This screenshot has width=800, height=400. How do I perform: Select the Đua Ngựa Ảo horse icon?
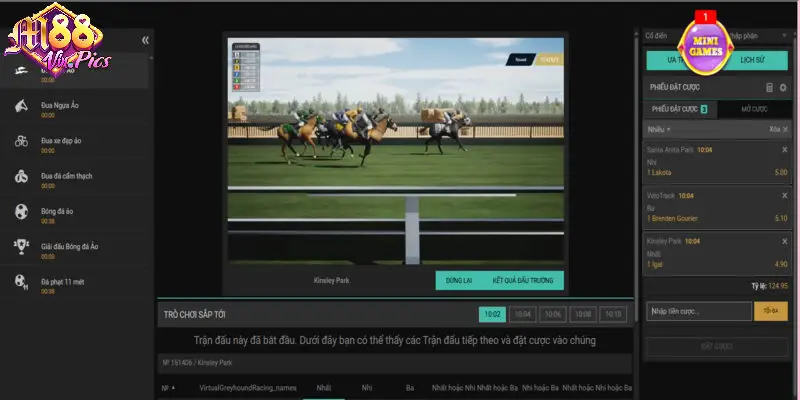(x=20, y=107)
